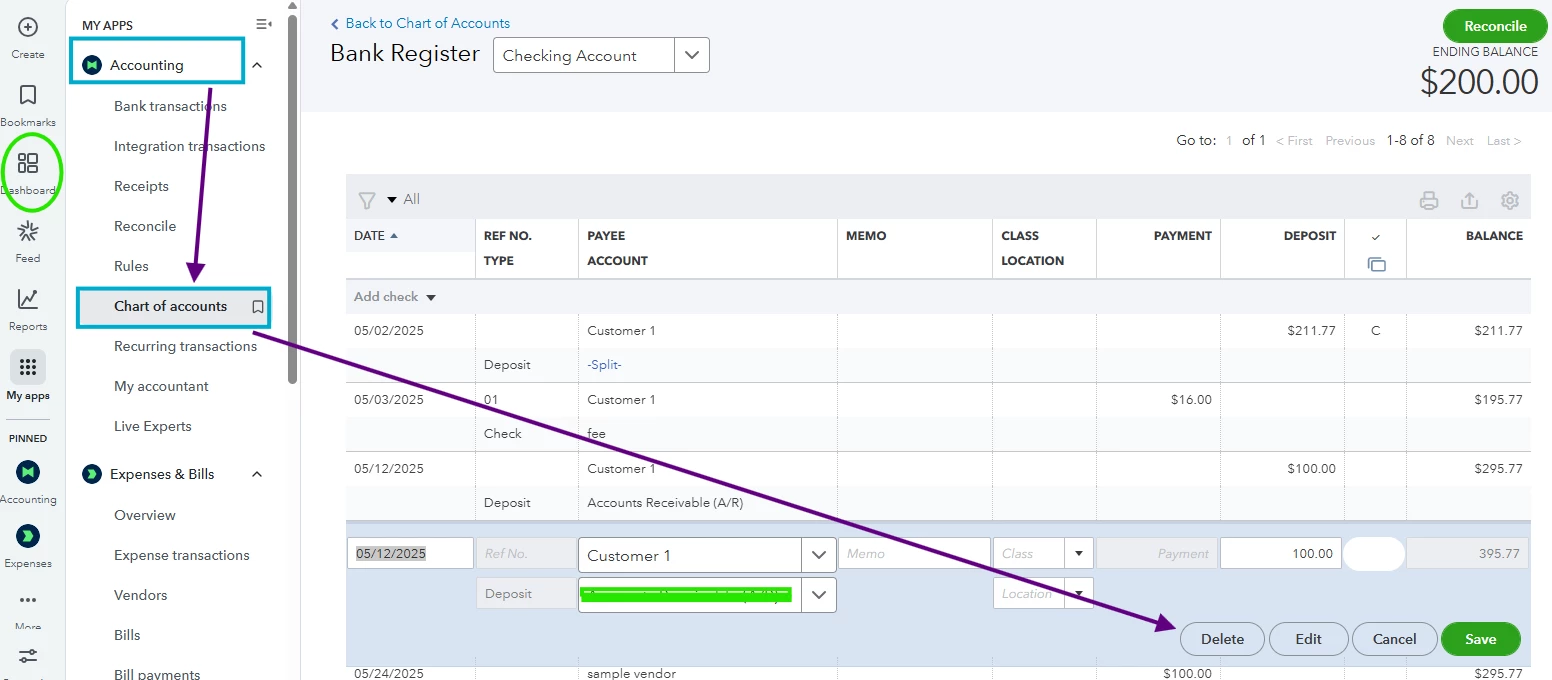Collapse the Expenses & Bills chevron

tap(257, 474)
